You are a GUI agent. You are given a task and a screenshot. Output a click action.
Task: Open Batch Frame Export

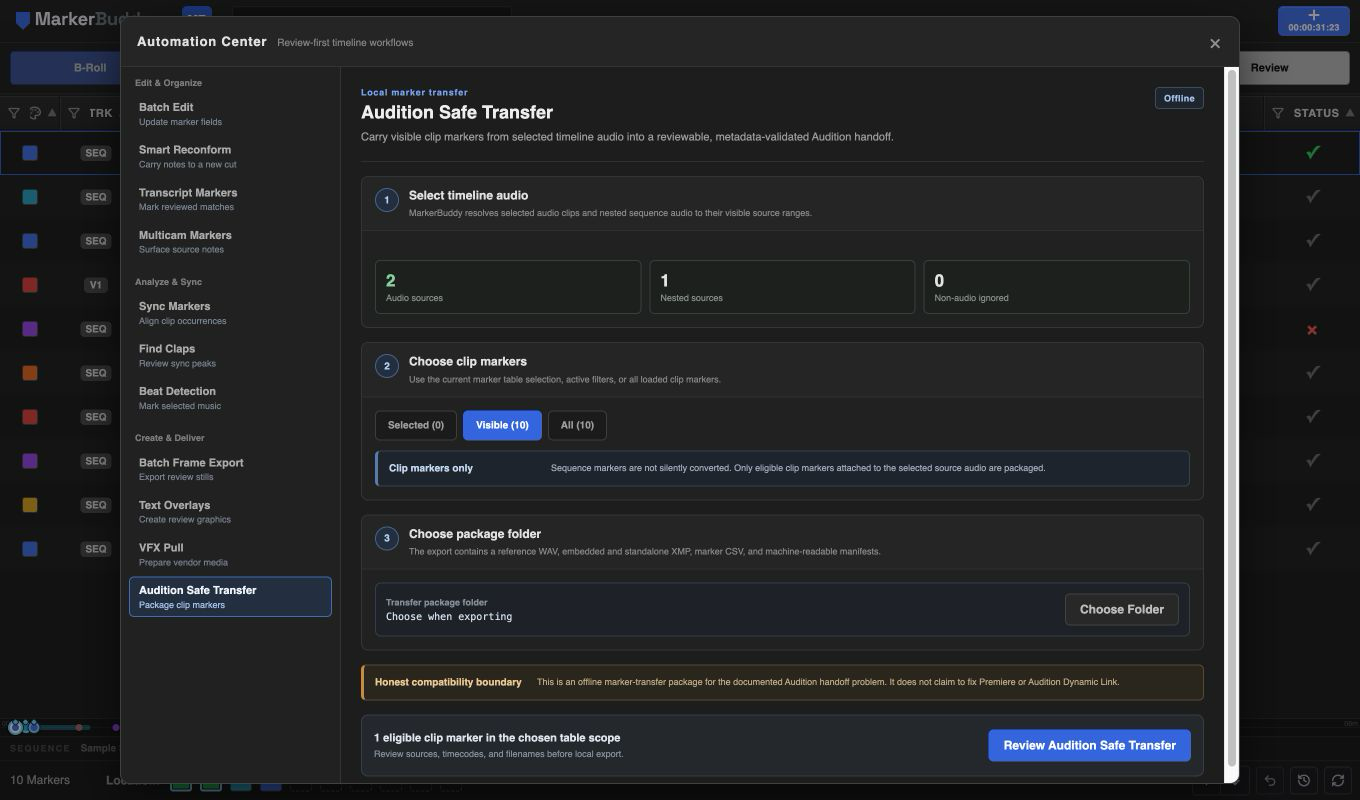pyautogui.click(x=230, y=469)
